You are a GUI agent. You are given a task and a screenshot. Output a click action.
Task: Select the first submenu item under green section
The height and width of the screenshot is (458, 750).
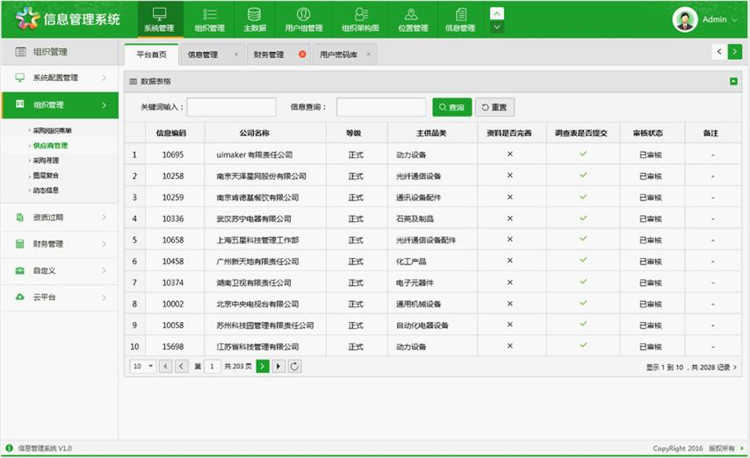52,131
